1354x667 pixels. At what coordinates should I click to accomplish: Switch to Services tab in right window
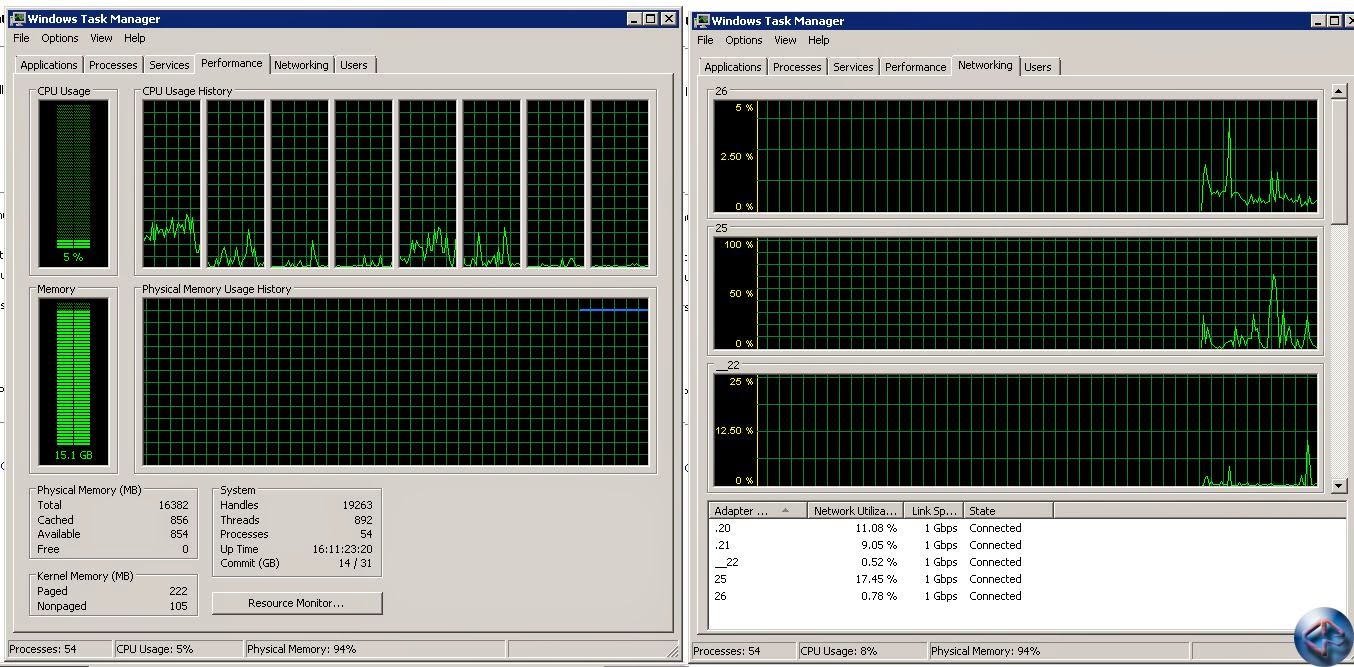(x=853, y=67)
